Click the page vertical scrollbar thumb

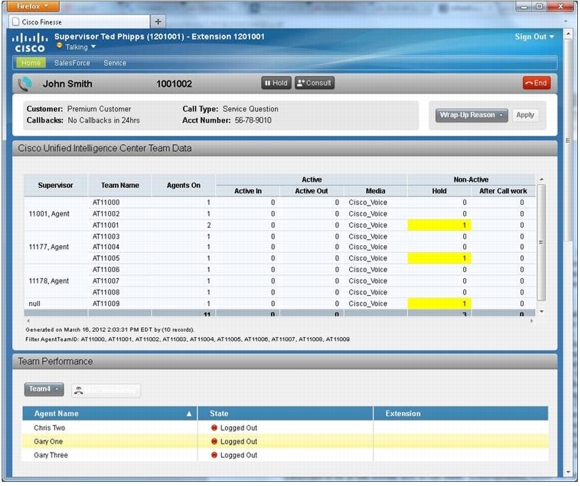pos(568,141)
